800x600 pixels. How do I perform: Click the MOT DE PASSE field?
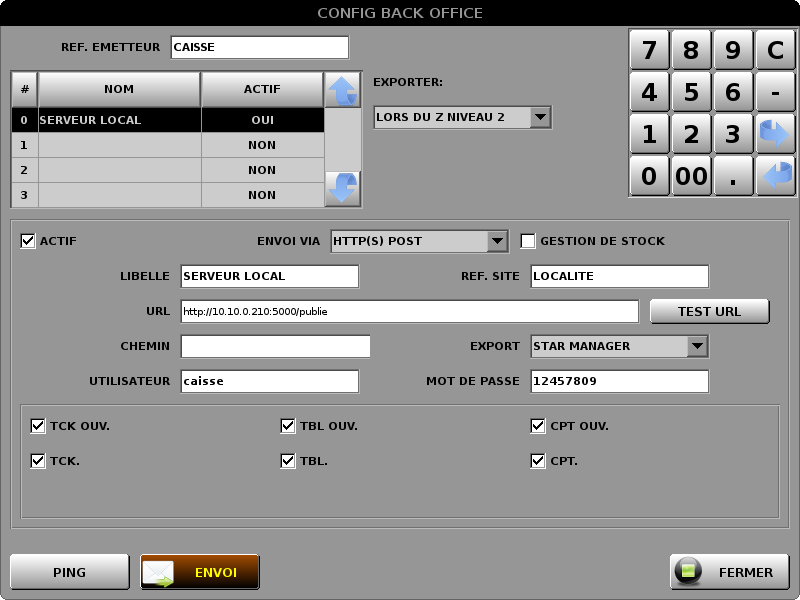619,381
